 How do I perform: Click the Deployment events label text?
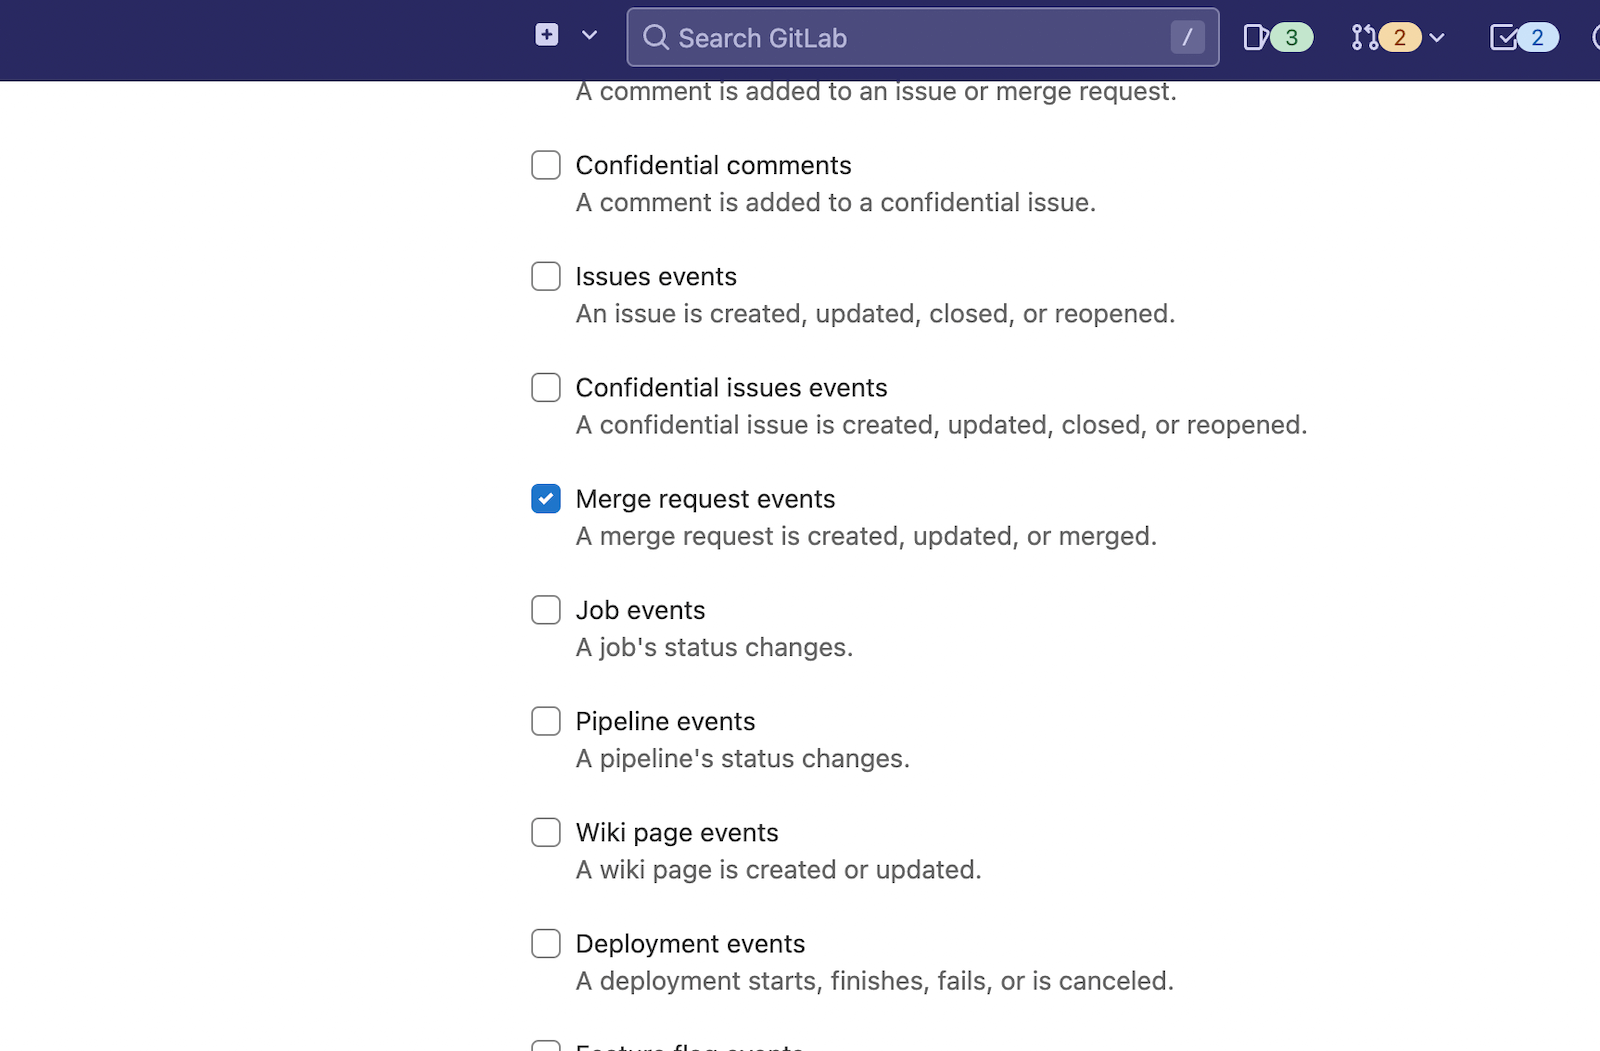690,944
